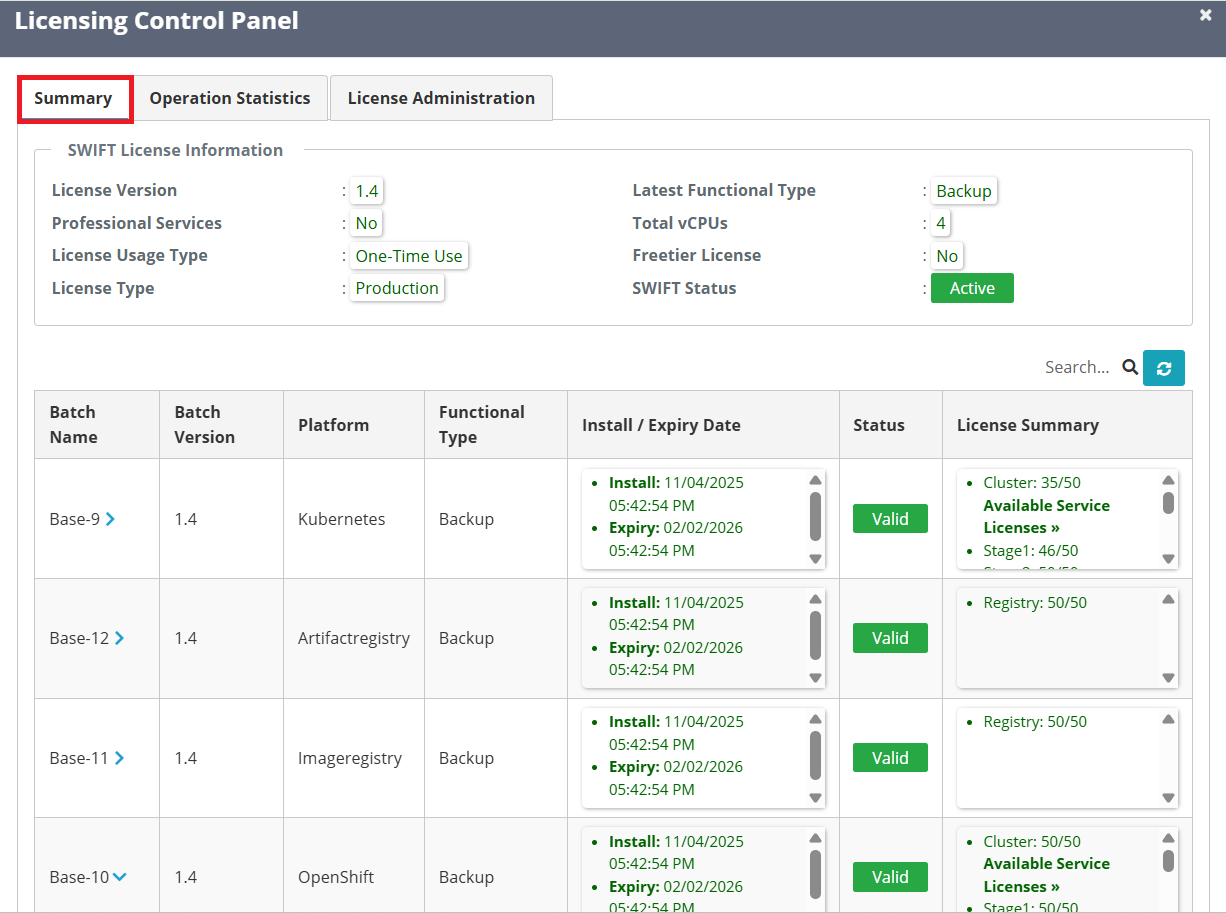Click the Active SWIFT Status badge
This screenshot has width=1226, height=913.
tap(972, 288)
